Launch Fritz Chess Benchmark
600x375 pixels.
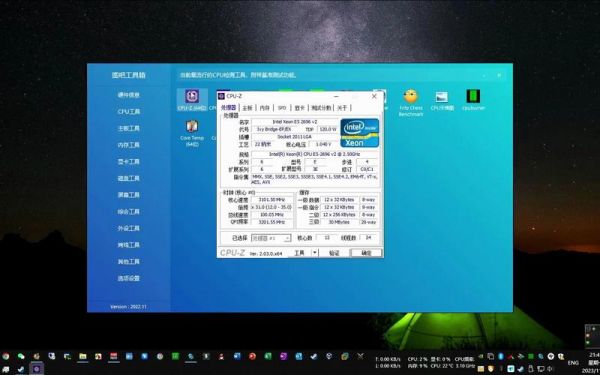(x=411, y=103)
